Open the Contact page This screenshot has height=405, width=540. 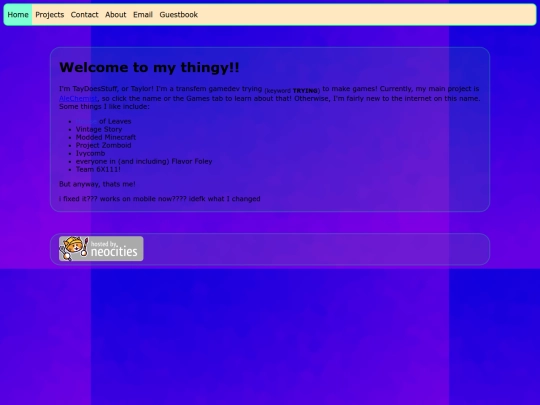84,15
